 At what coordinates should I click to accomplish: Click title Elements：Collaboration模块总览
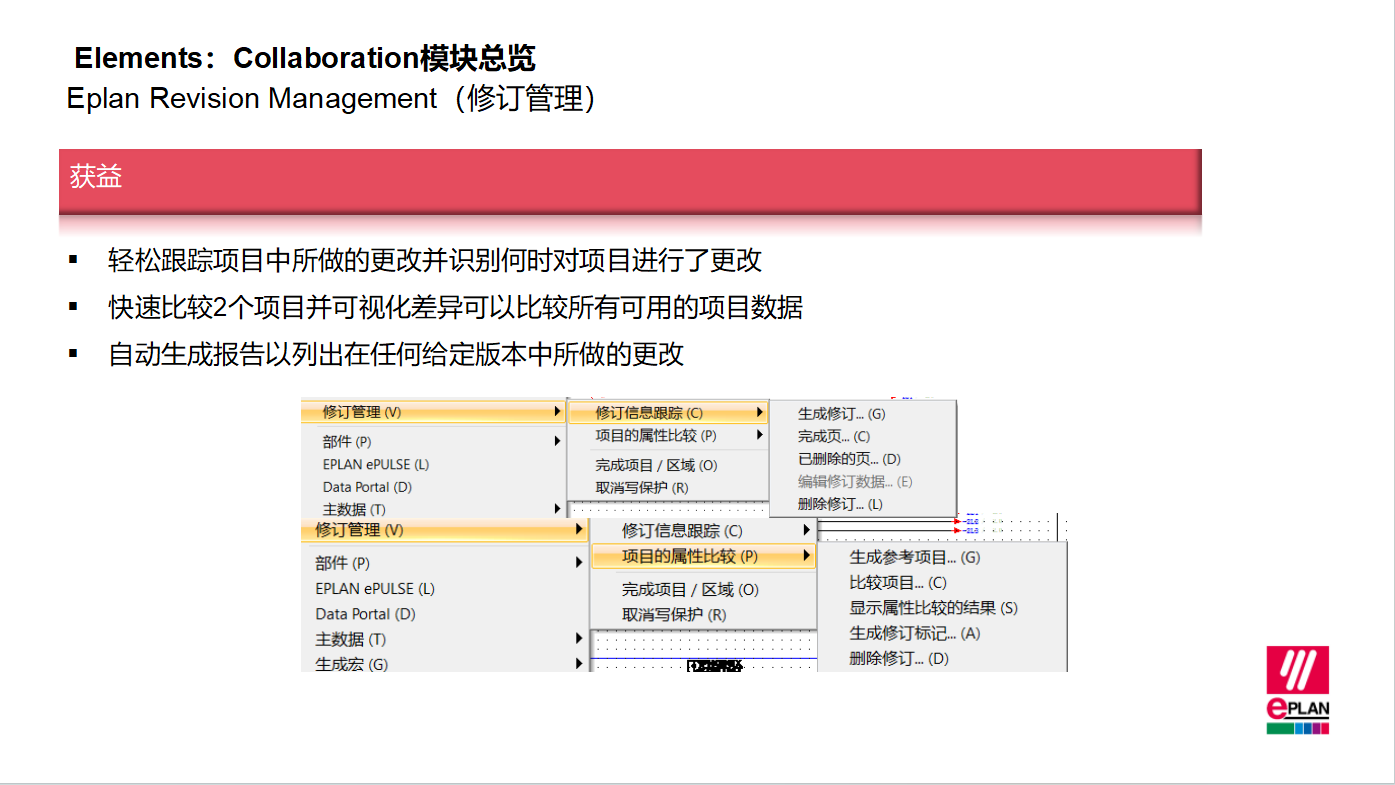click(x=305, y=58)
